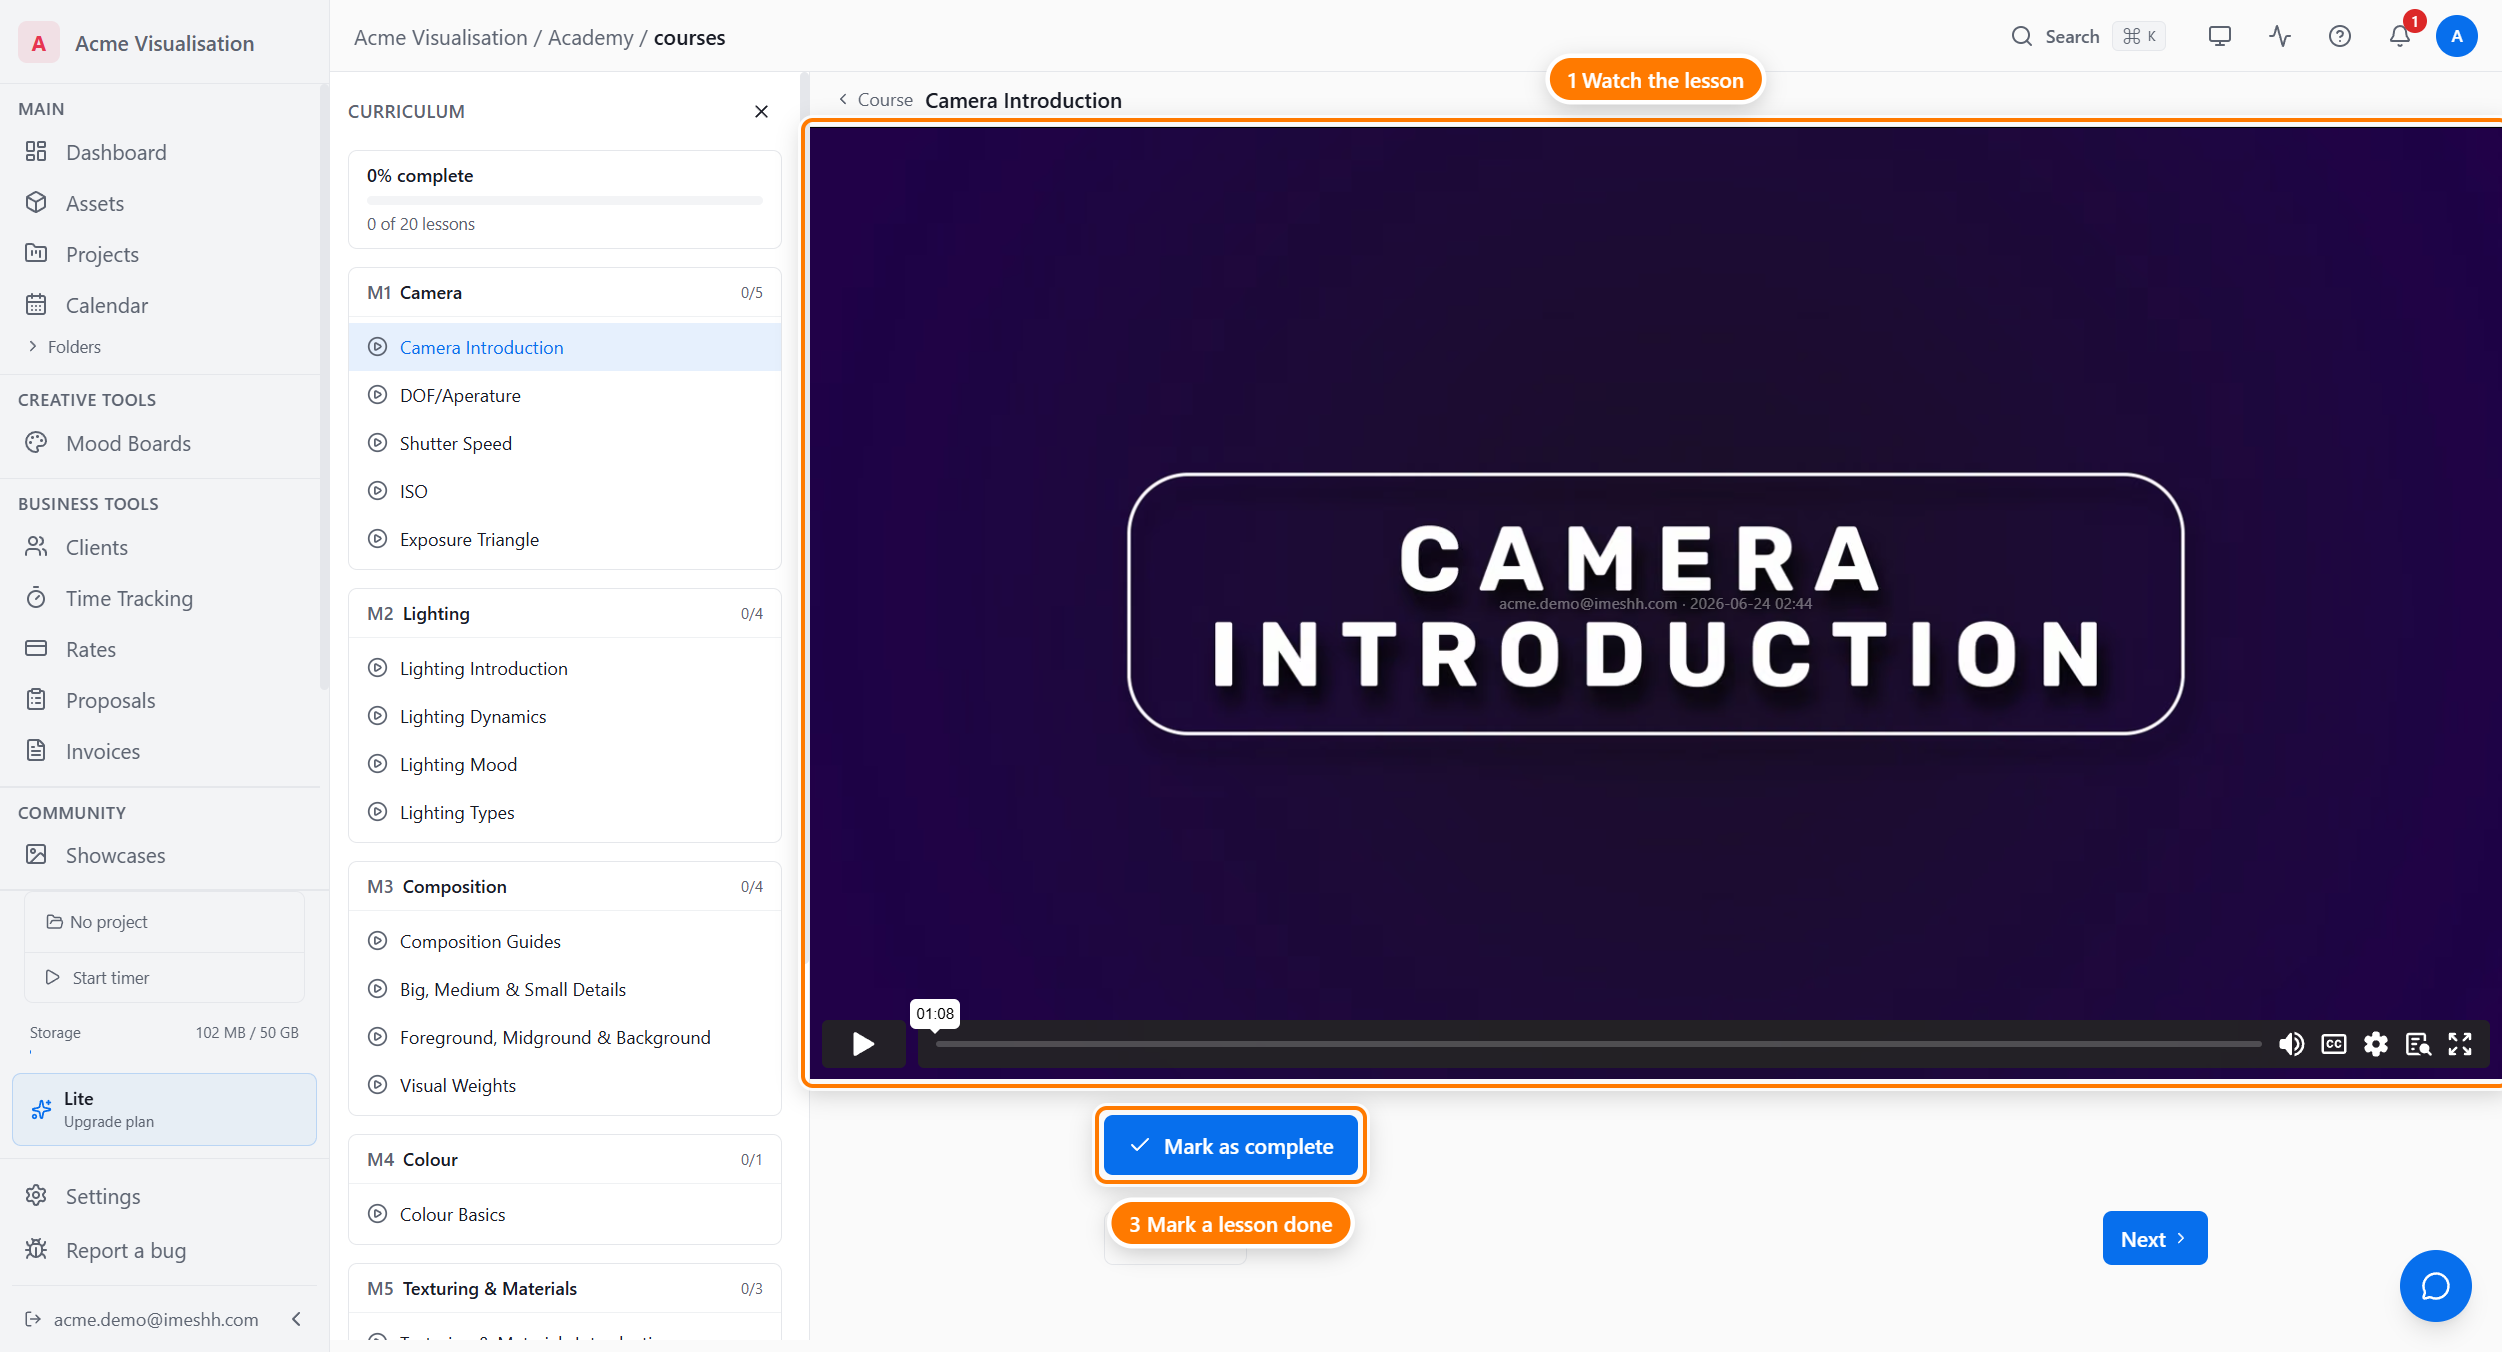This screenshot has height=1352, width=2502.
Task: Open the user avatar menu
Action: coord(2456,37)
